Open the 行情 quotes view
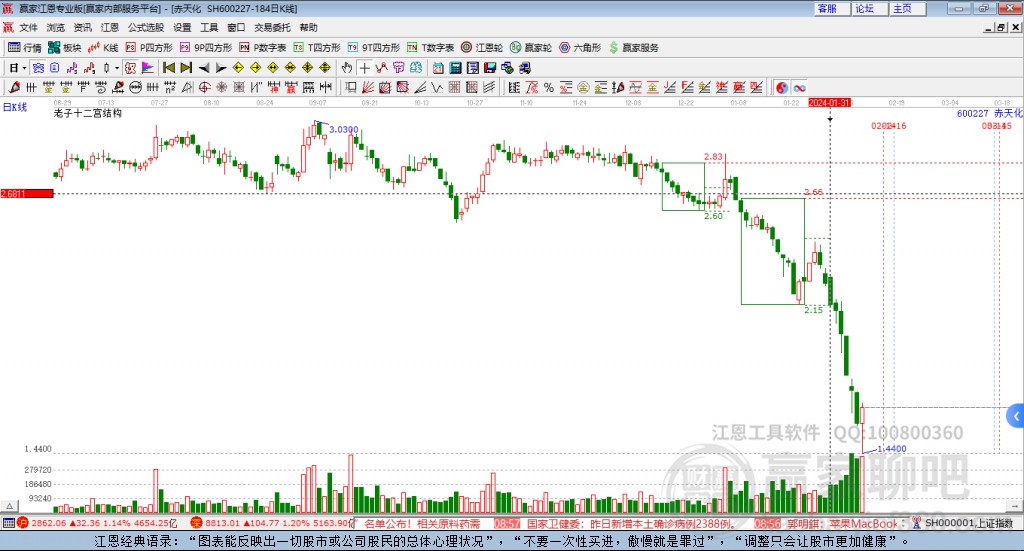The width and height of the screenshot is (1024, 551). [x=24, y=48]
